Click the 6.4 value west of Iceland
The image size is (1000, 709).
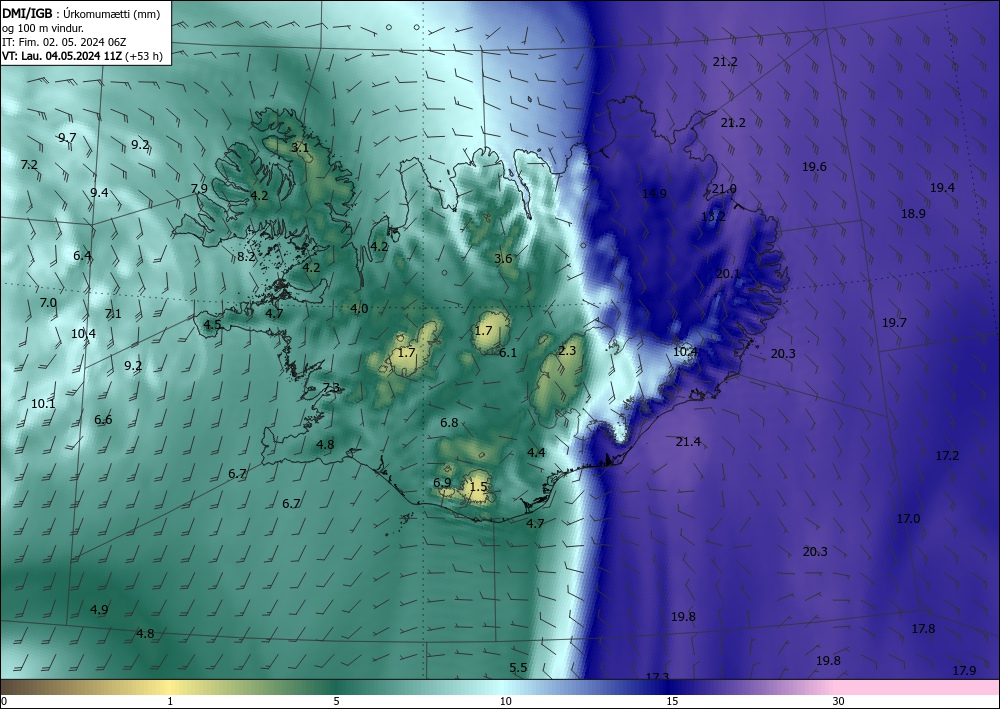(82, 256)
